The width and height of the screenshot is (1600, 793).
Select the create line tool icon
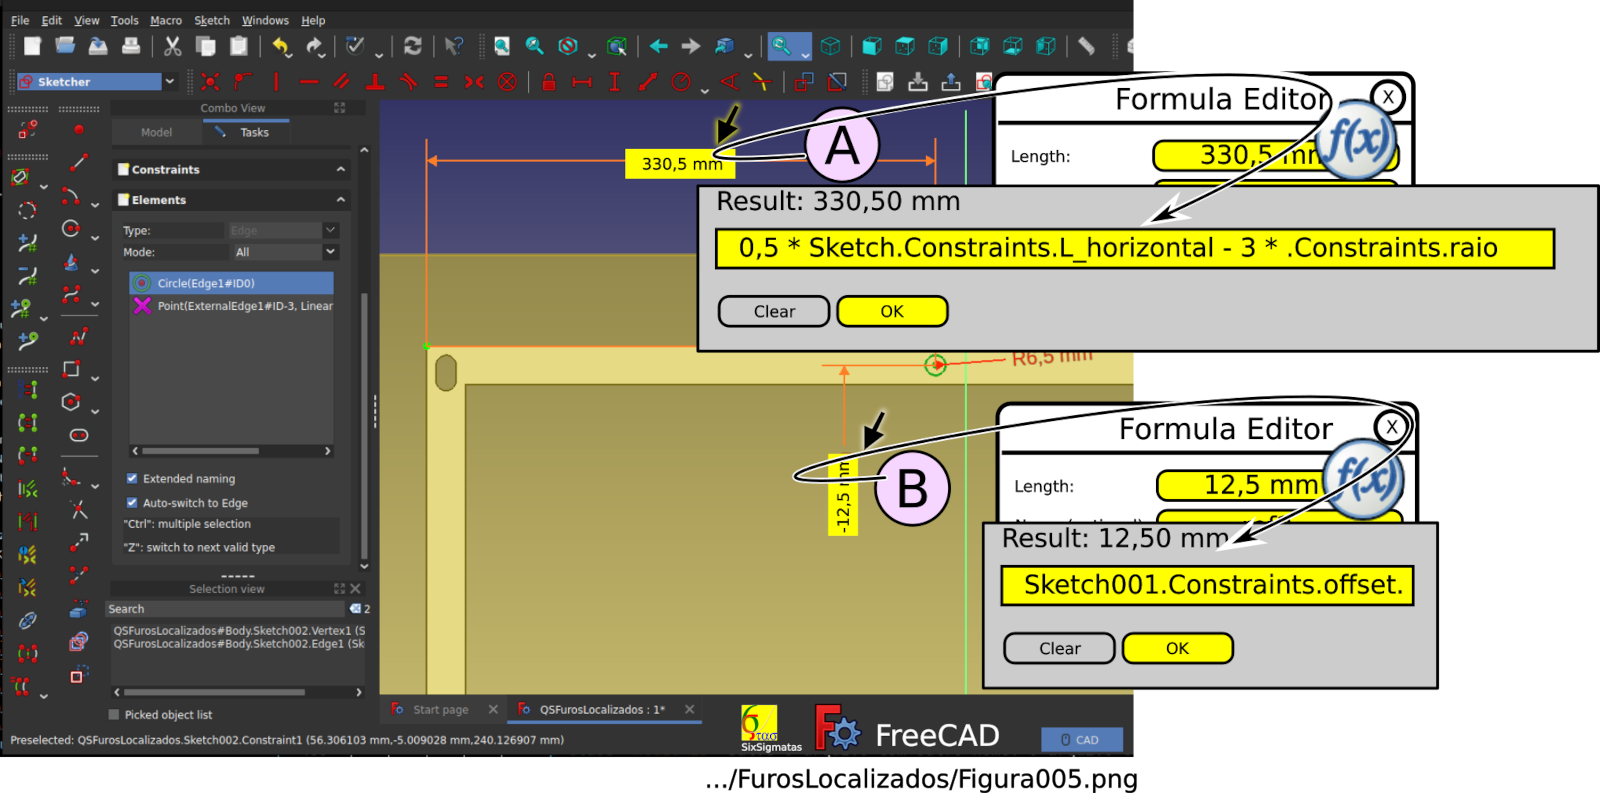(x=79, y=162)
